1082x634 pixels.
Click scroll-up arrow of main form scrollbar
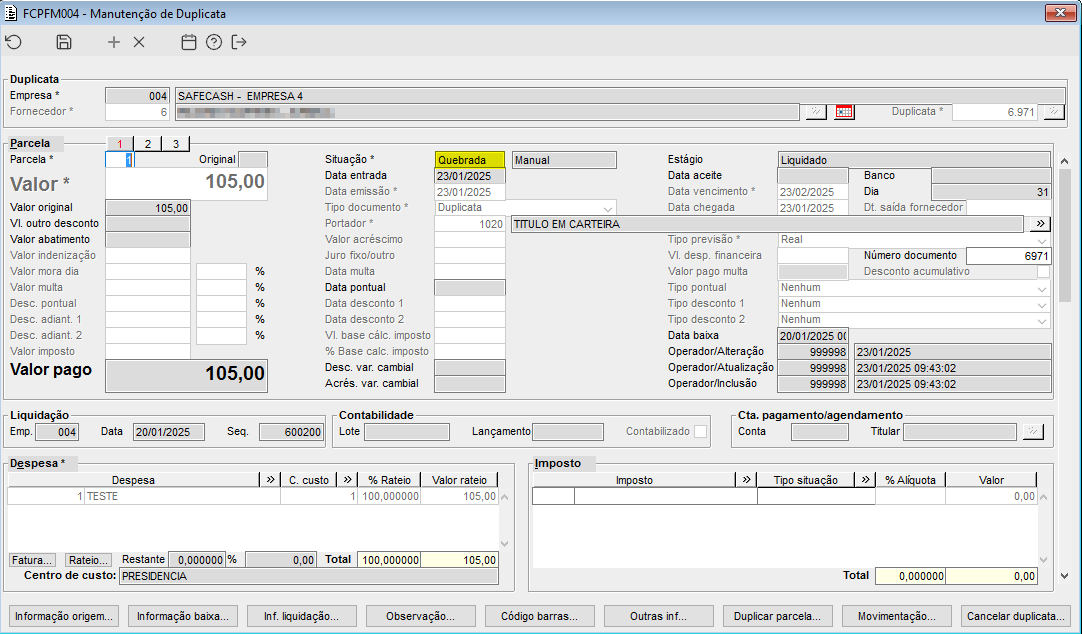[1064, 161]
